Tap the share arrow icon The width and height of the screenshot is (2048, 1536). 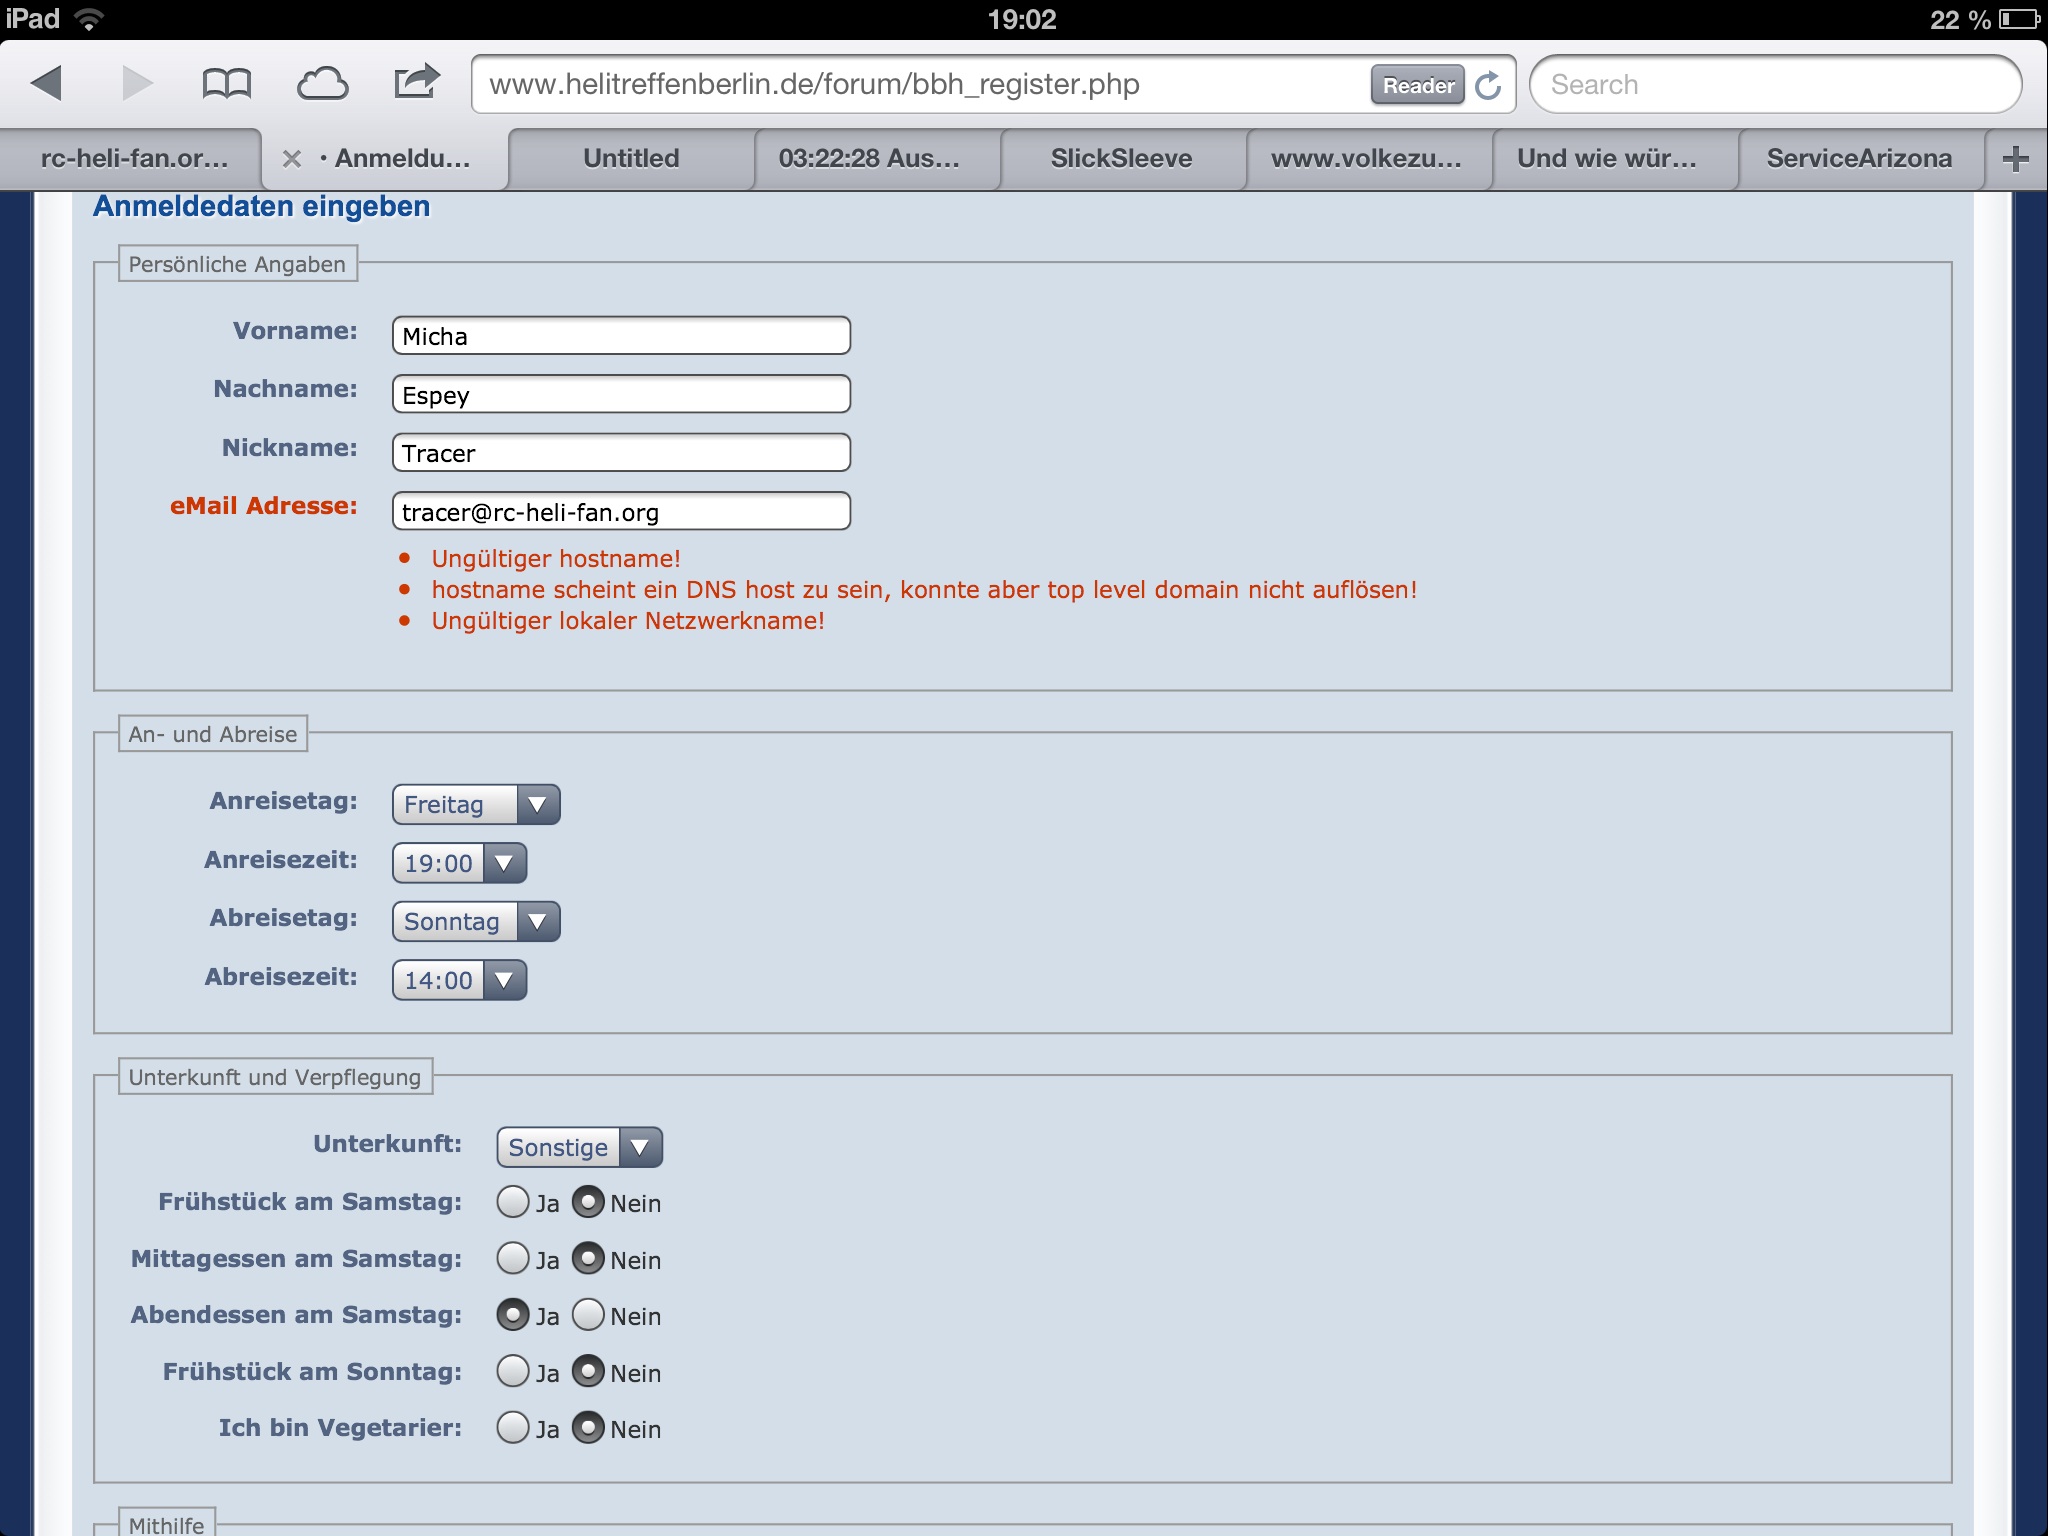pos(416,82)
